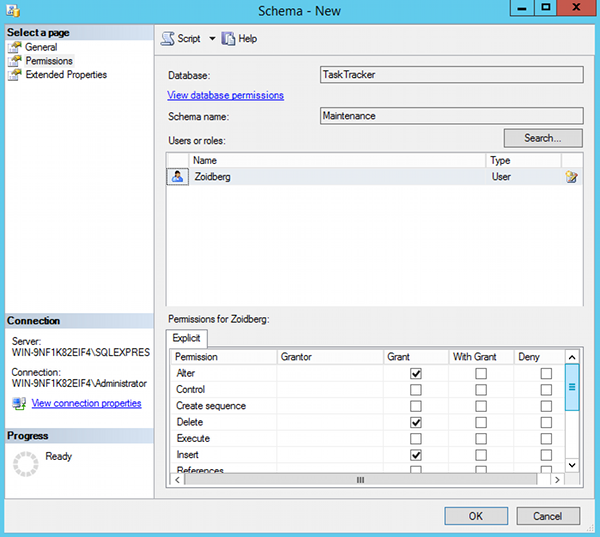Image resolution: width=600 pixels, height=537 pixels.
Task: Click the Alter permission row label
Action: click(186, 373)
